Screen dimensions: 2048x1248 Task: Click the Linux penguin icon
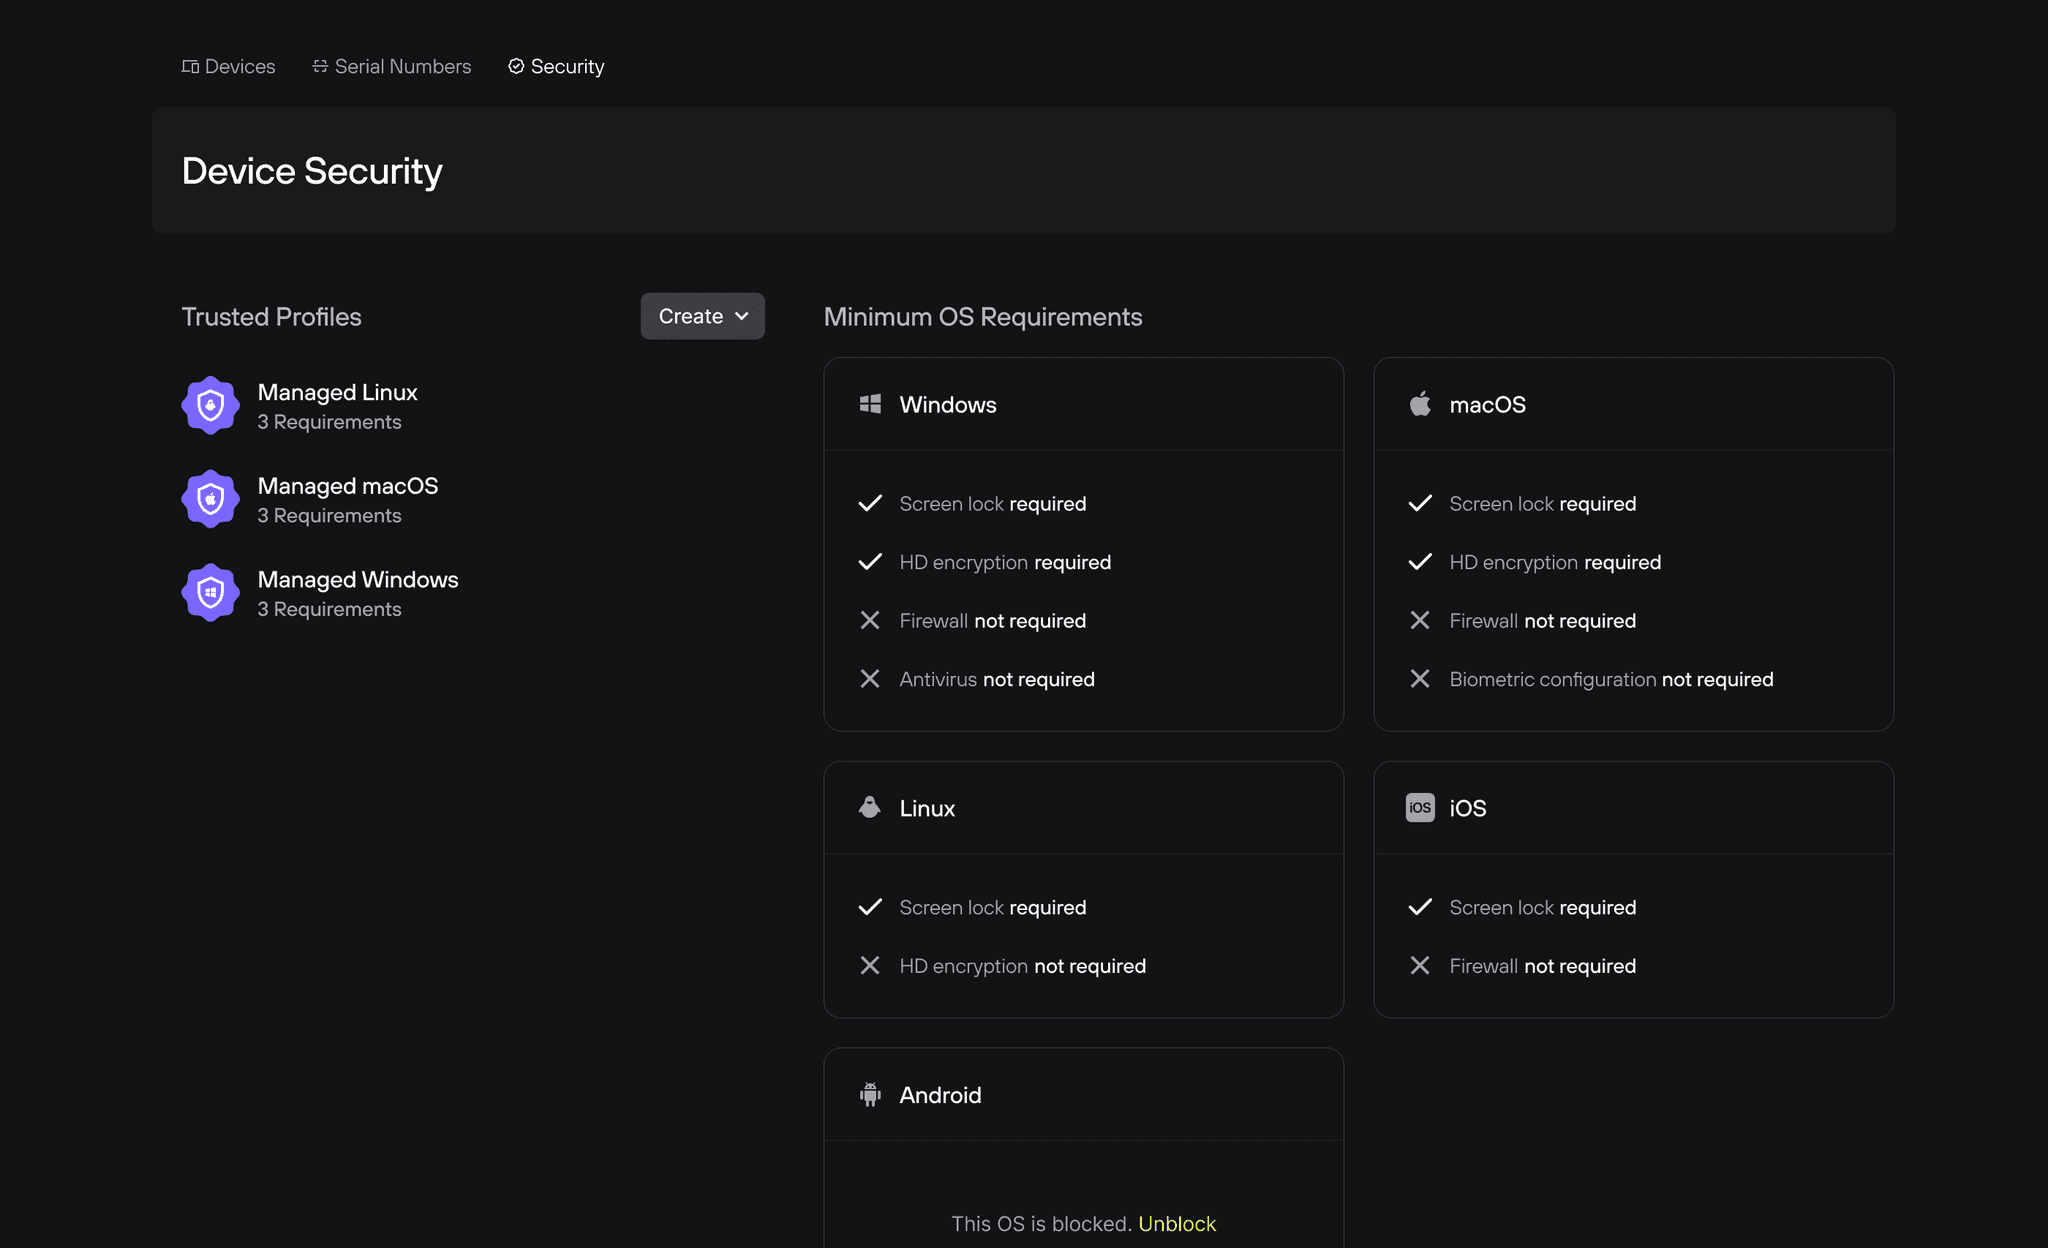click(869, 807)
